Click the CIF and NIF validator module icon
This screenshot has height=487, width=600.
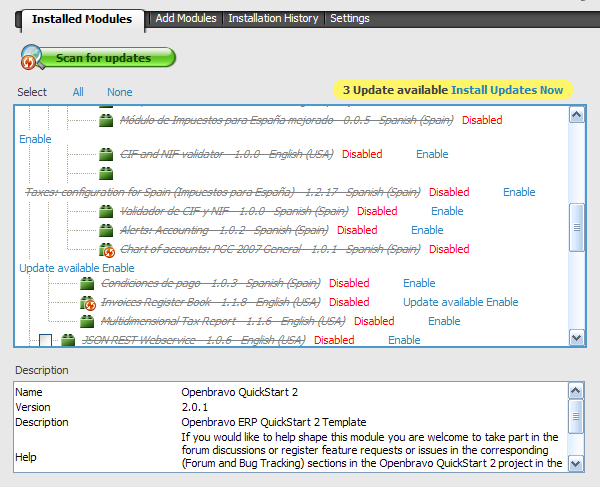click(107, 154)
